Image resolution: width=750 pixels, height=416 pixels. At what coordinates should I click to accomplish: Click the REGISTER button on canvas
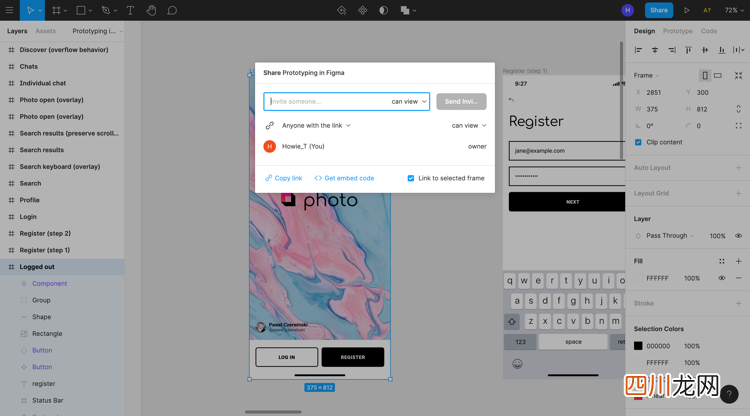(353, 357)
